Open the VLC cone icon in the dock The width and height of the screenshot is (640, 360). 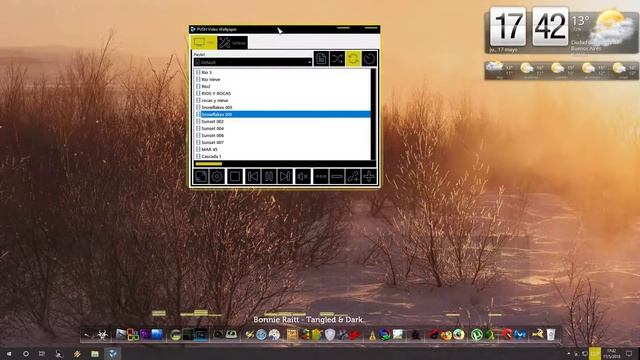(x=372, y=336)
